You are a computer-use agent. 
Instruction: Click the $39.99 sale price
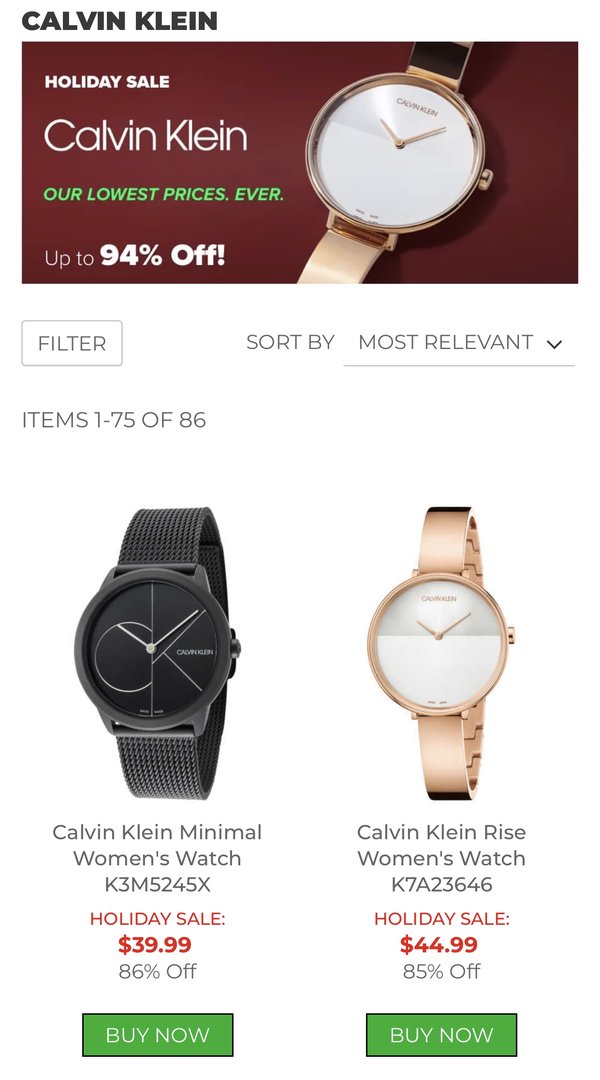point(155,944)
